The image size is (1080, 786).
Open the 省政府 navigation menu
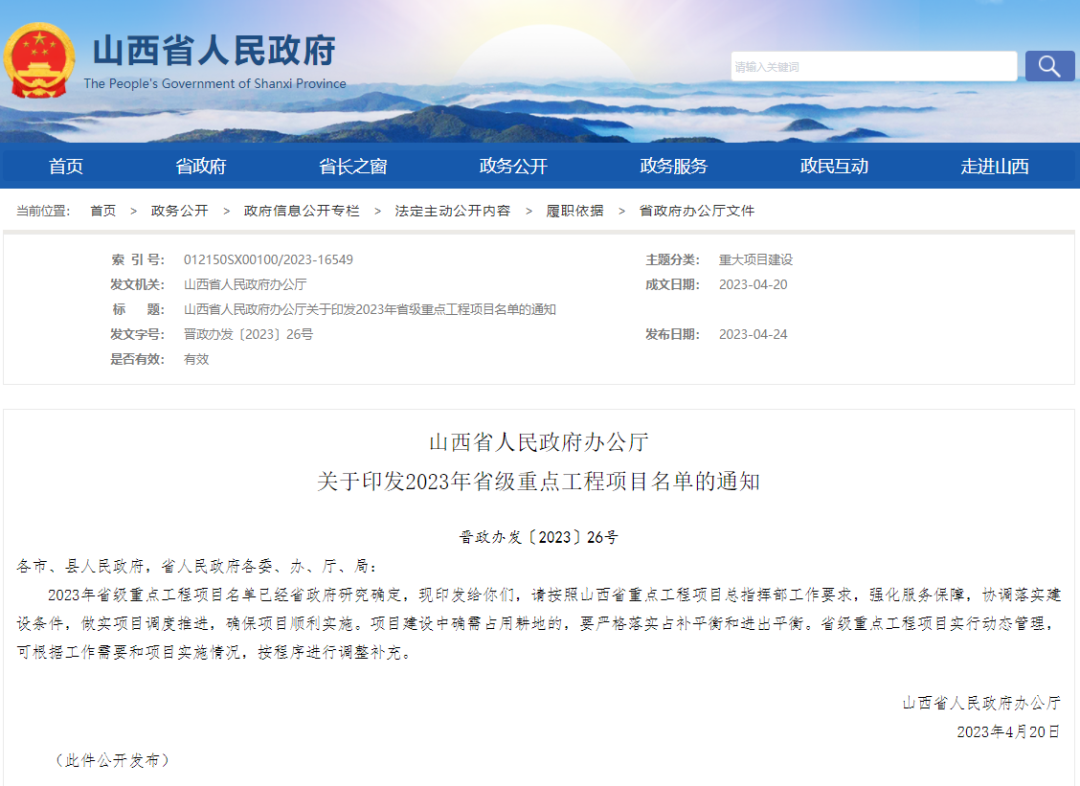pos(201,166)
